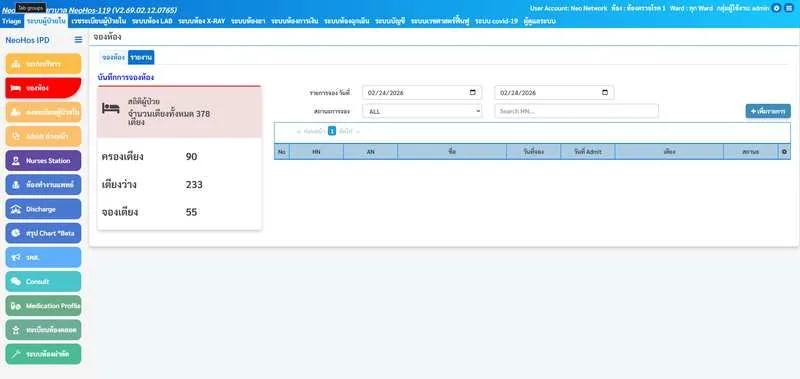
Task: Click the vacant beds value 233
Action: (194, 185)
